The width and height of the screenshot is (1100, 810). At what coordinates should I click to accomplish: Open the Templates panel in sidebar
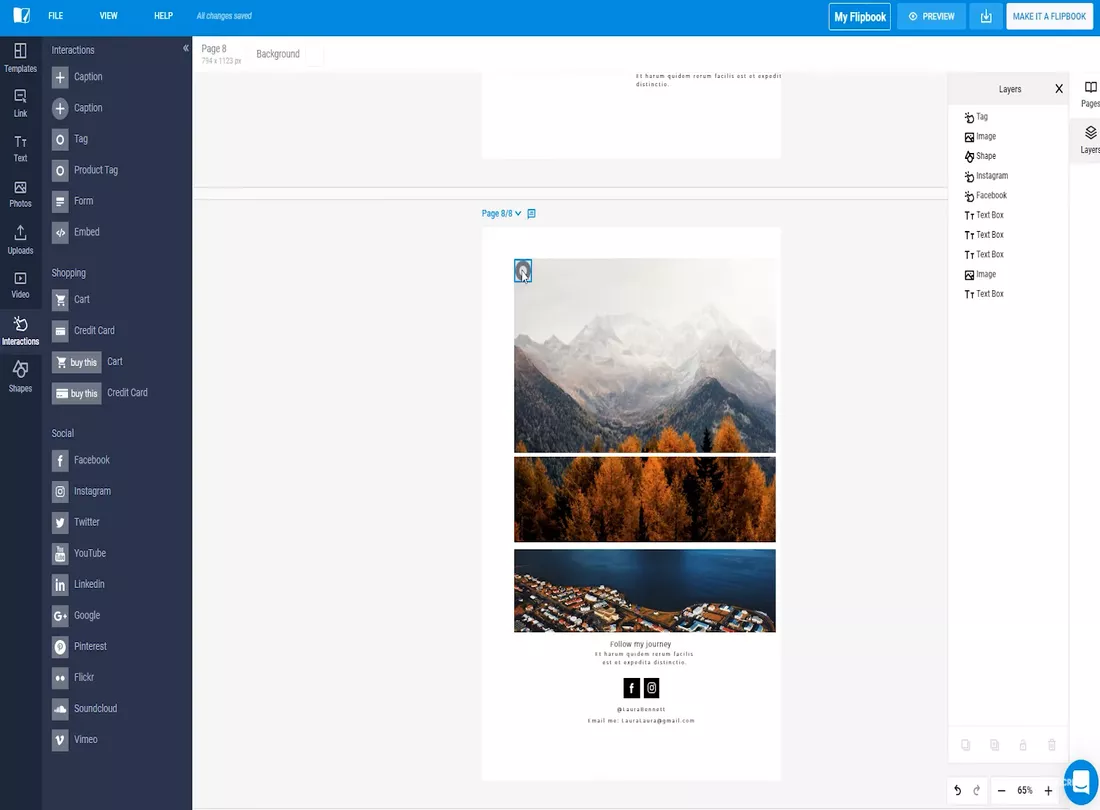(20, 57)
